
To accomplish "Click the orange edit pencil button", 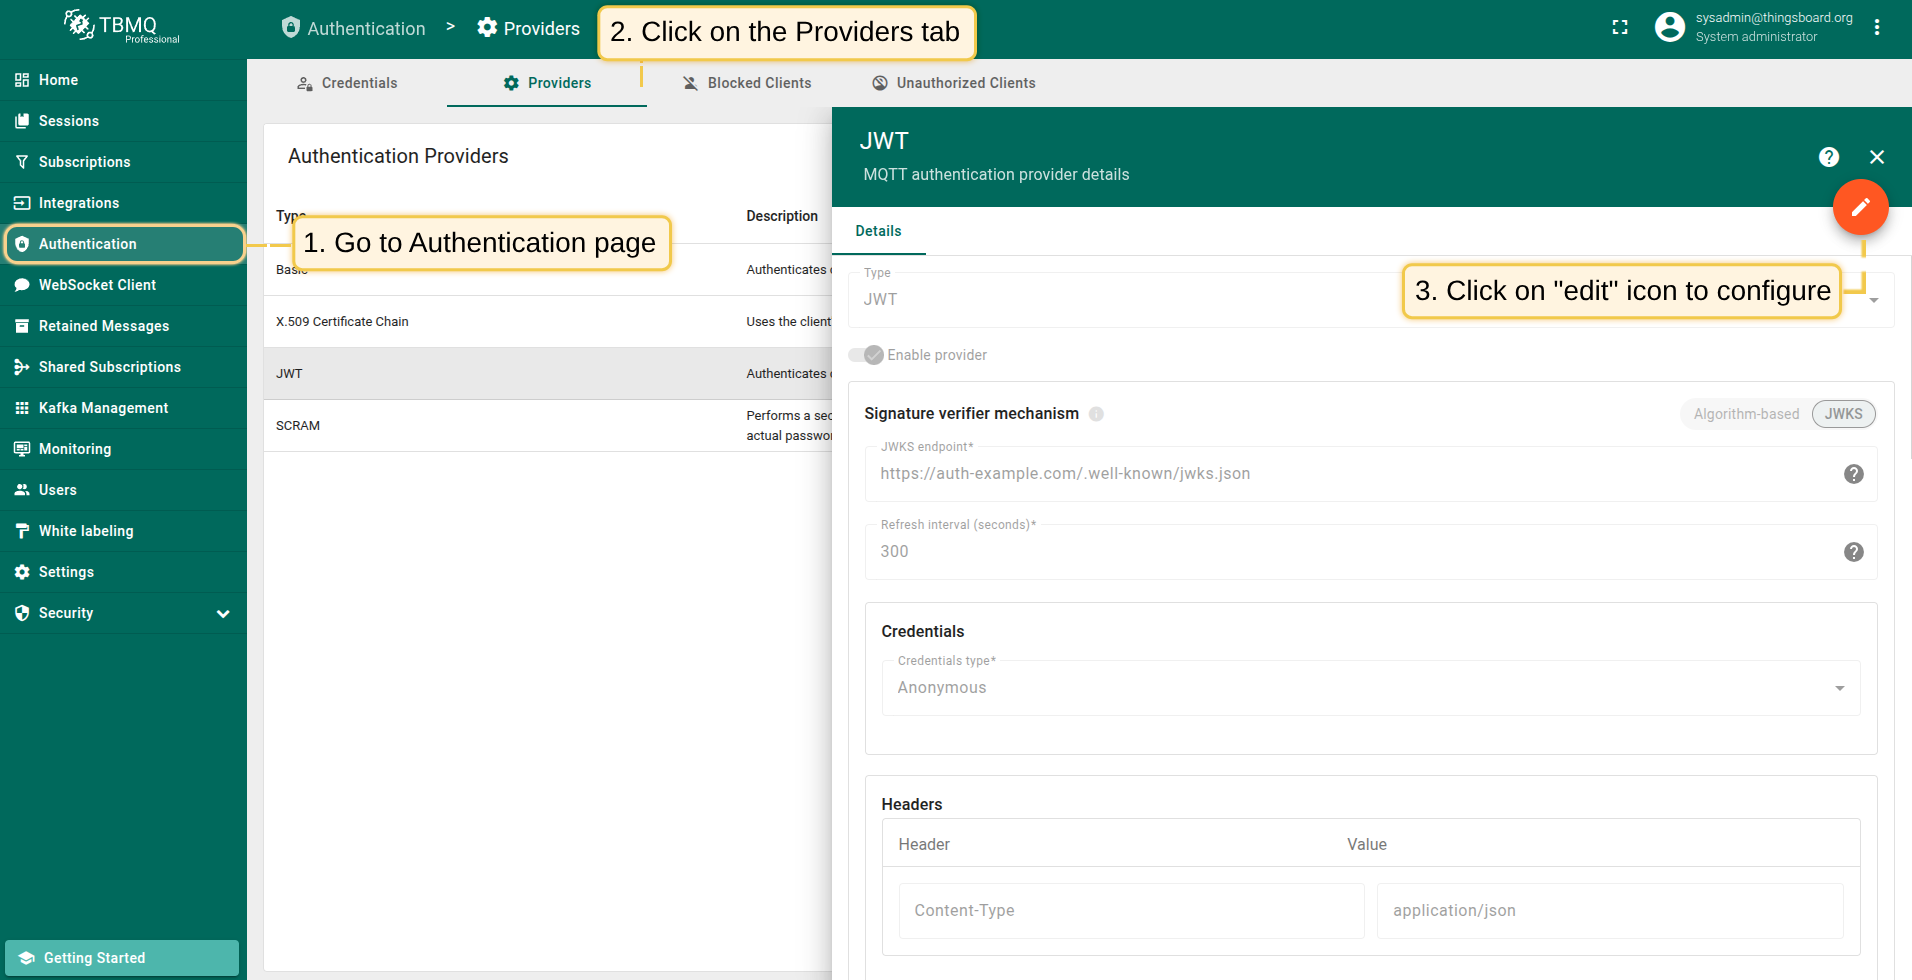I will [x=1860, y=207].
